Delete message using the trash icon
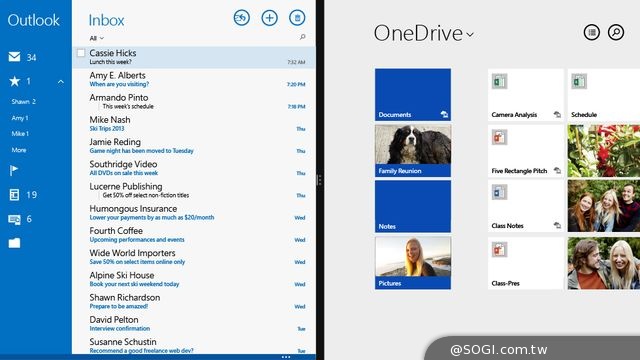The image size is (640, 360). pos(297,18)
